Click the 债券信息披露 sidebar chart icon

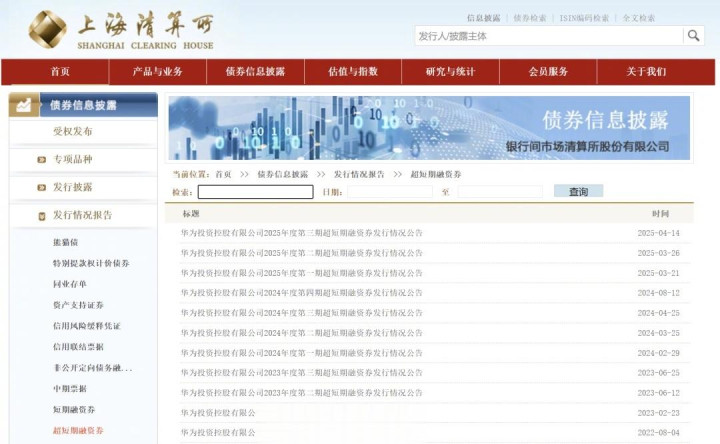[x=24, y=105]
